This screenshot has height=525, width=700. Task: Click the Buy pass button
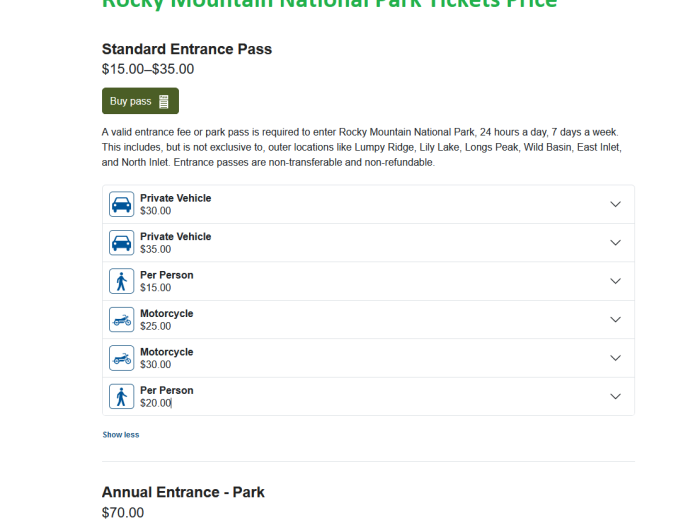tap(140, 101)
